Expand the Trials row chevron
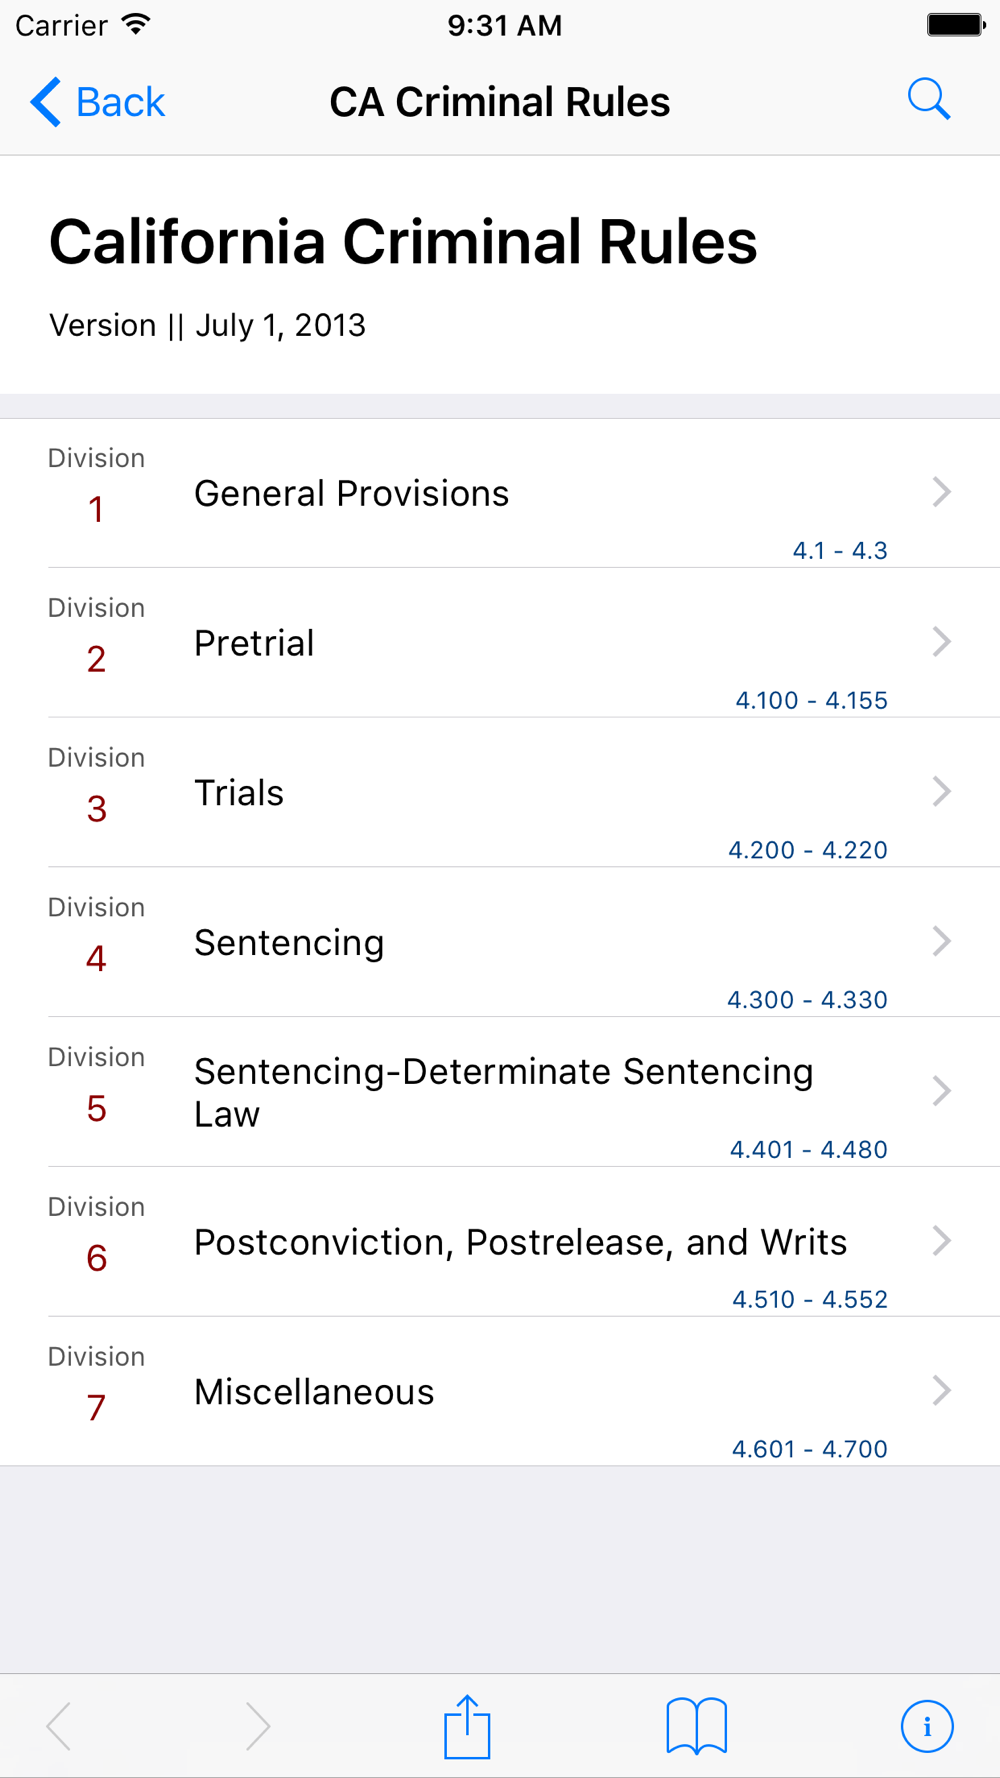The width and height of the screenshot is (1000, 1778). point(941,792)
